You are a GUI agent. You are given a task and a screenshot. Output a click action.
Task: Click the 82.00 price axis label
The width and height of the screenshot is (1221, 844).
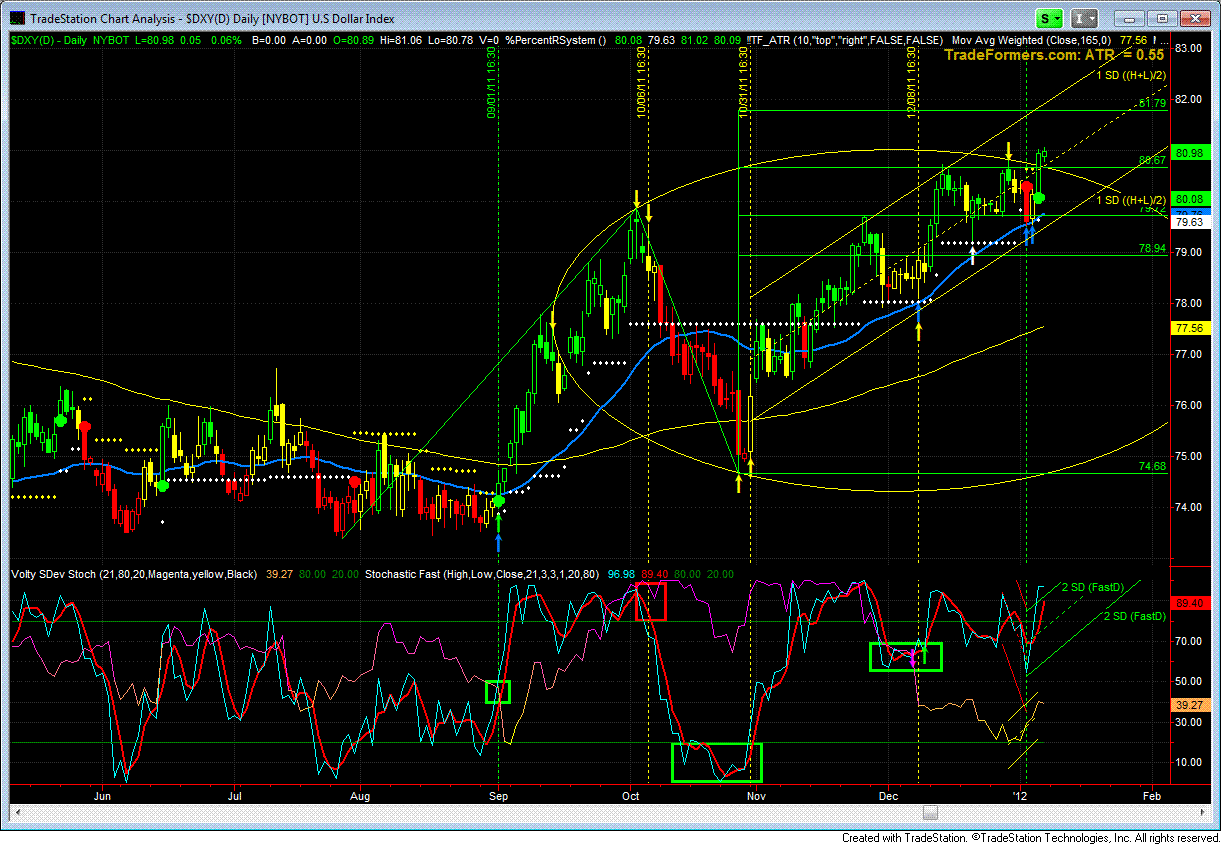pyautogui.click(x=1188, y=99)
